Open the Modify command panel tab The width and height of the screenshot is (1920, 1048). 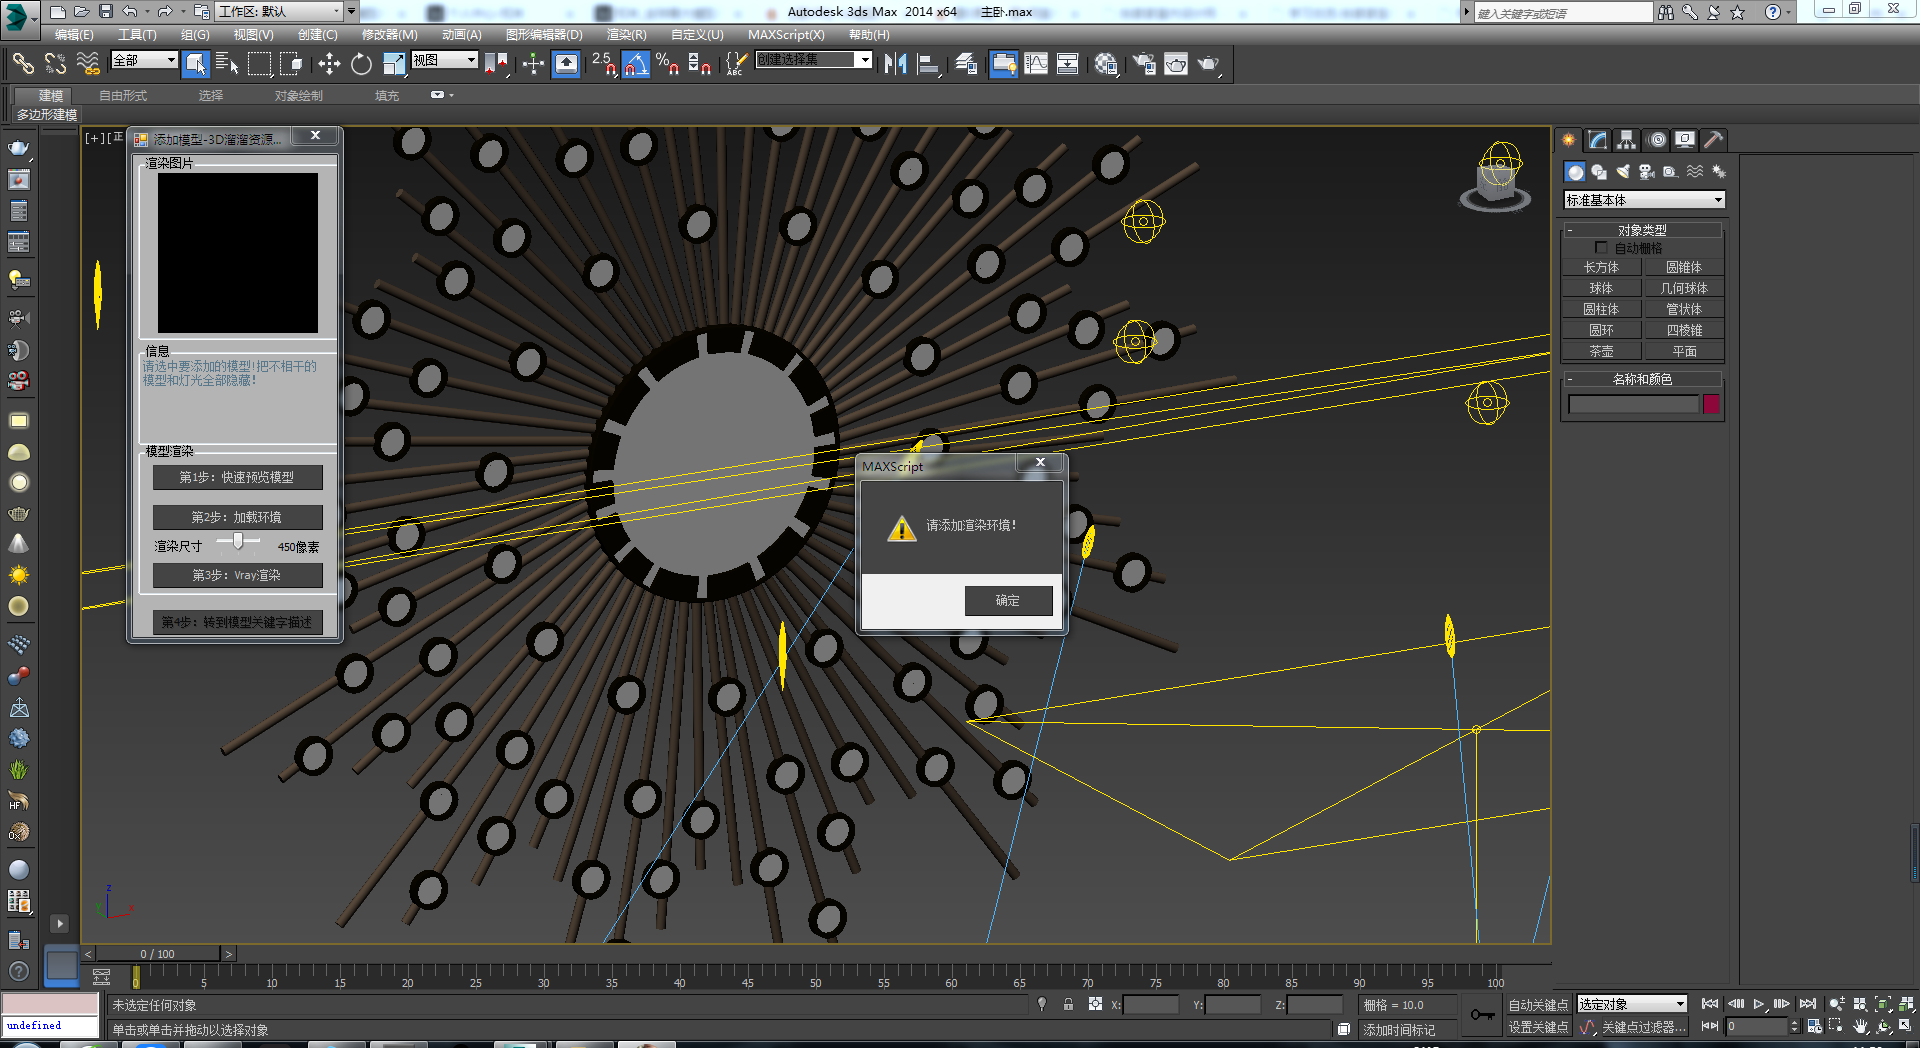click(x=1598, y=140)
